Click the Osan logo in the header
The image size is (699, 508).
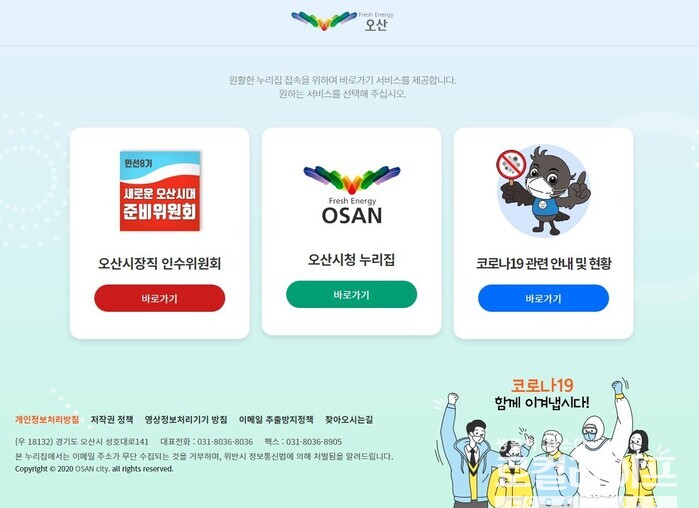[x=342, y=21]
